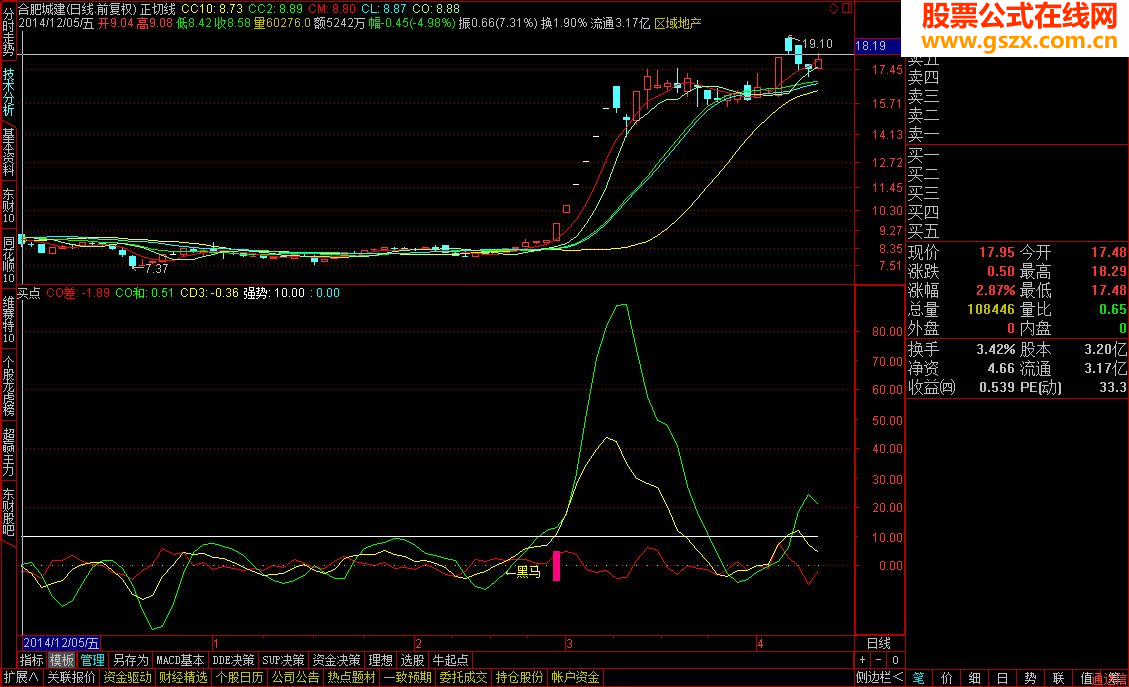Open the 委托成交 tab
The image size is (1129, 687).
pos(463,678)
